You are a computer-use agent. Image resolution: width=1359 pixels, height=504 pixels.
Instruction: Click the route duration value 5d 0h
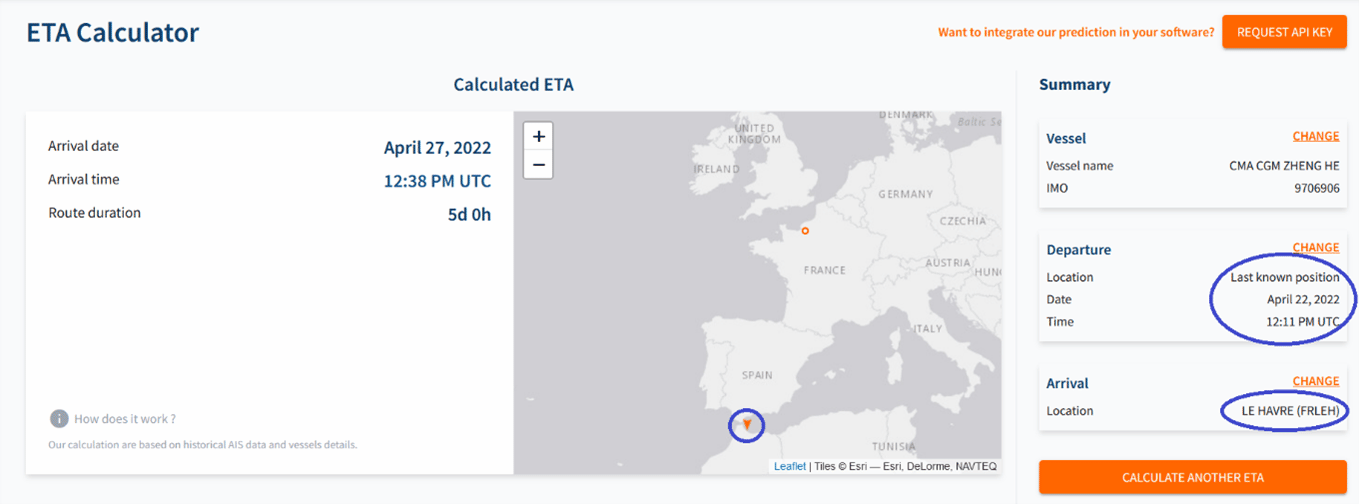click(469, 214)
